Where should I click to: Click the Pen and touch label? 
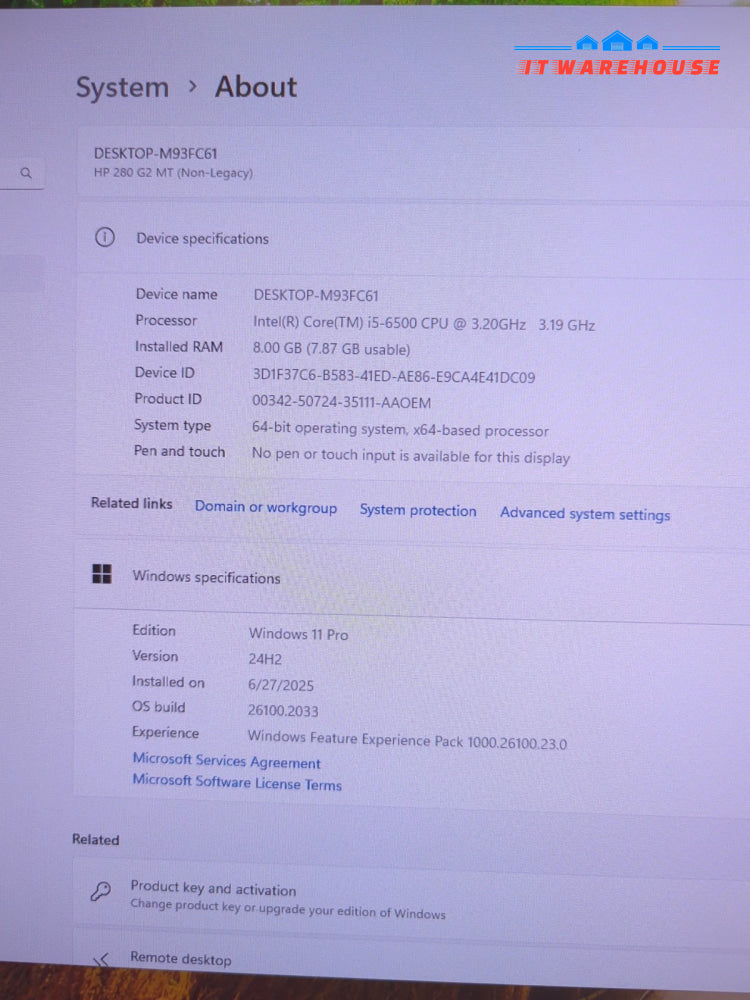(x=179, y=452)
